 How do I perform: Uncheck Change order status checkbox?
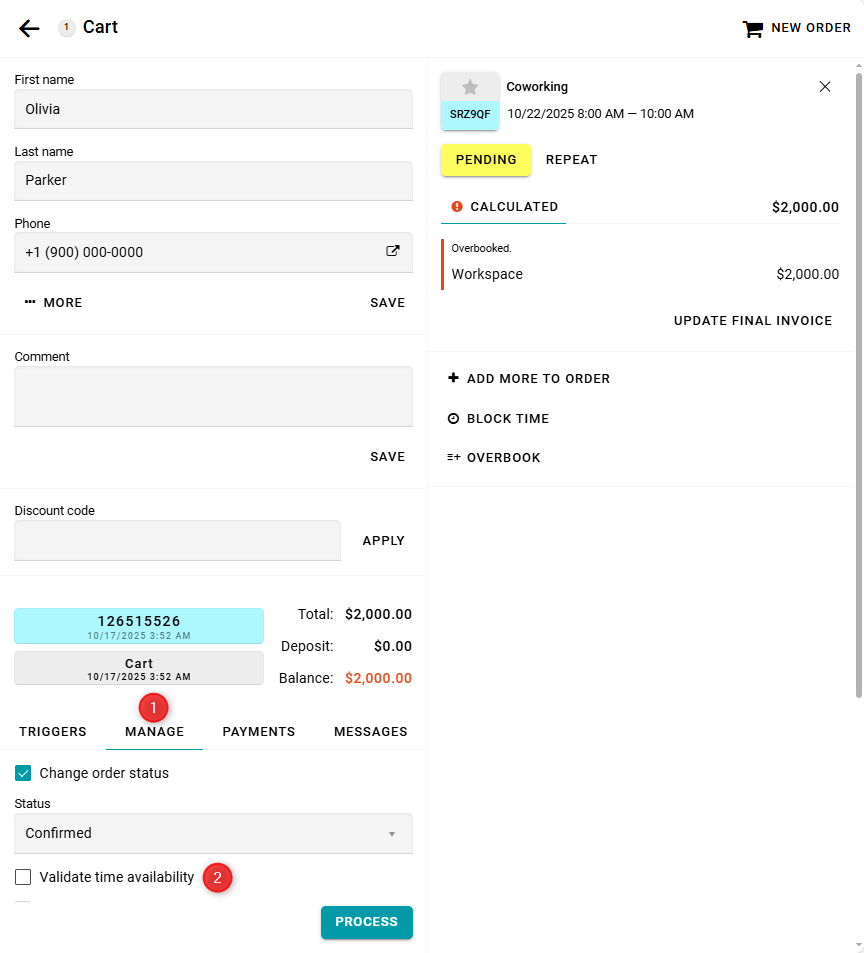[23, 773]
